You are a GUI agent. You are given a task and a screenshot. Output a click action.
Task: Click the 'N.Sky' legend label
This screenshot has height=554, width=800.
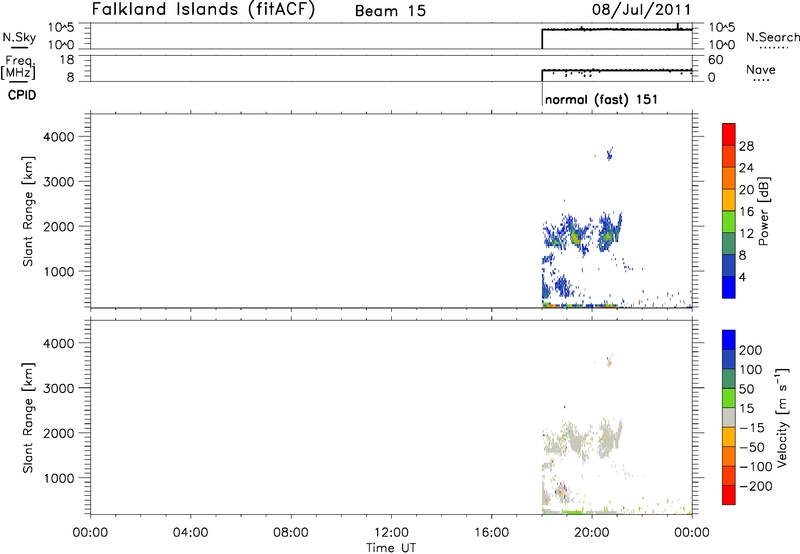tap(19, 37)
